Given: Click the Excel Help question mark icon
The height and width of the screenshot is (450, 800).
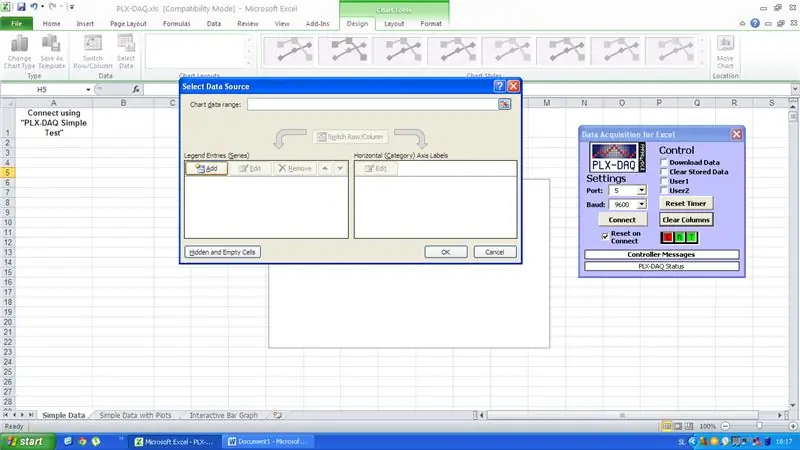Looking at the screenshot, I should point(755,23).
